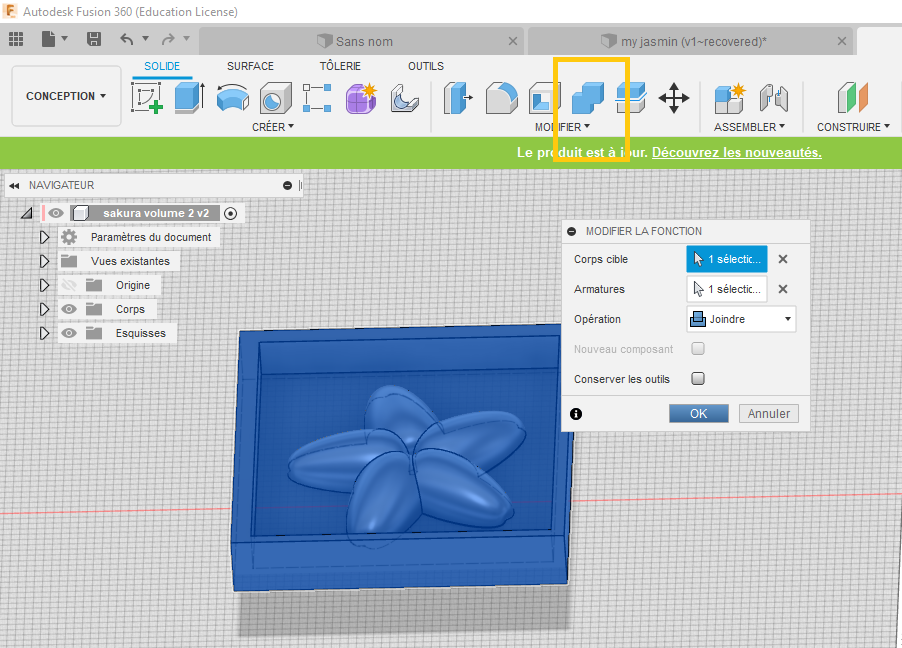The image size is (902, 648).
Task: Click the Armatures selection field
Action: click(727, 289)
